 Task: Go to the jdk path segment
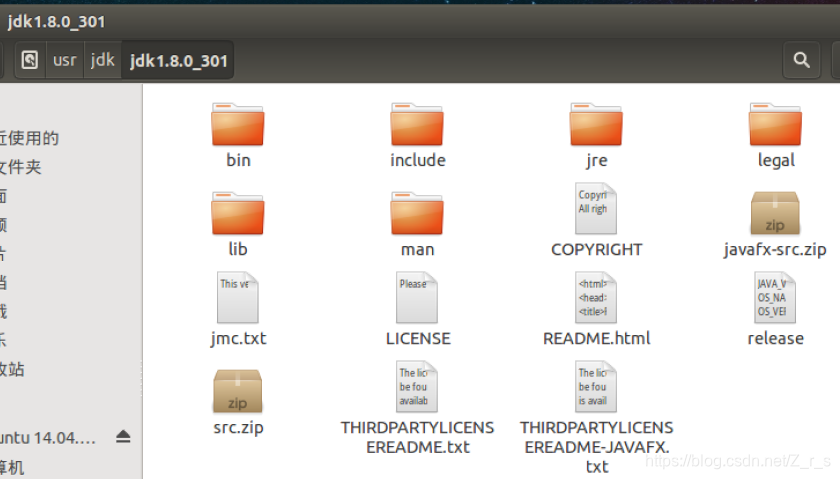102,60
